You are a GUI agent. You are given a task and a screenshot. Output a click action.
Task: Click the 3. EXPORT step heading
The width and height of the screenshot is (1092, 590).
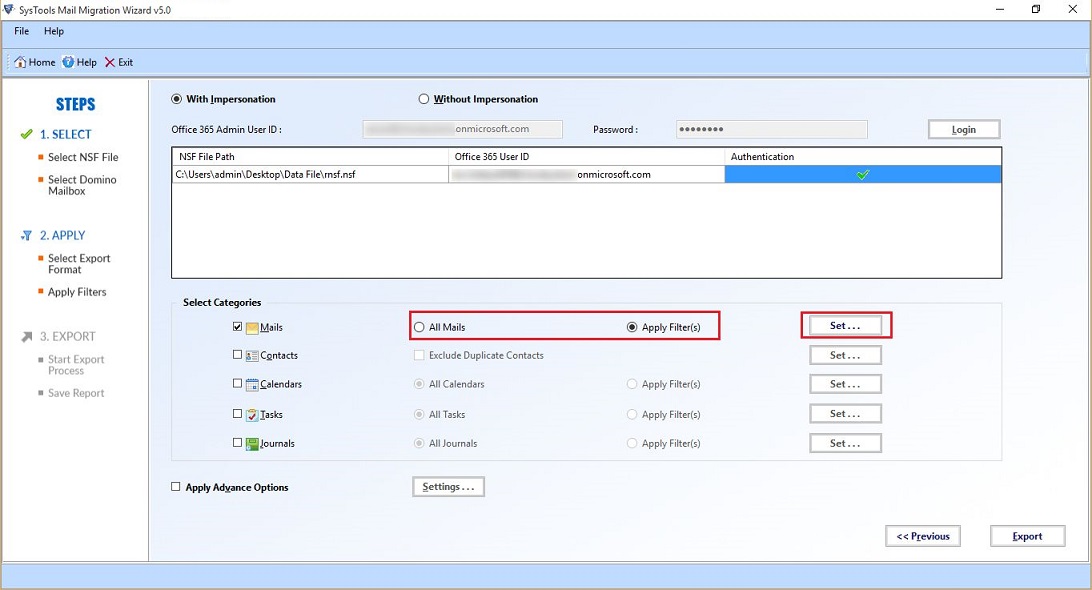(68, 336)
